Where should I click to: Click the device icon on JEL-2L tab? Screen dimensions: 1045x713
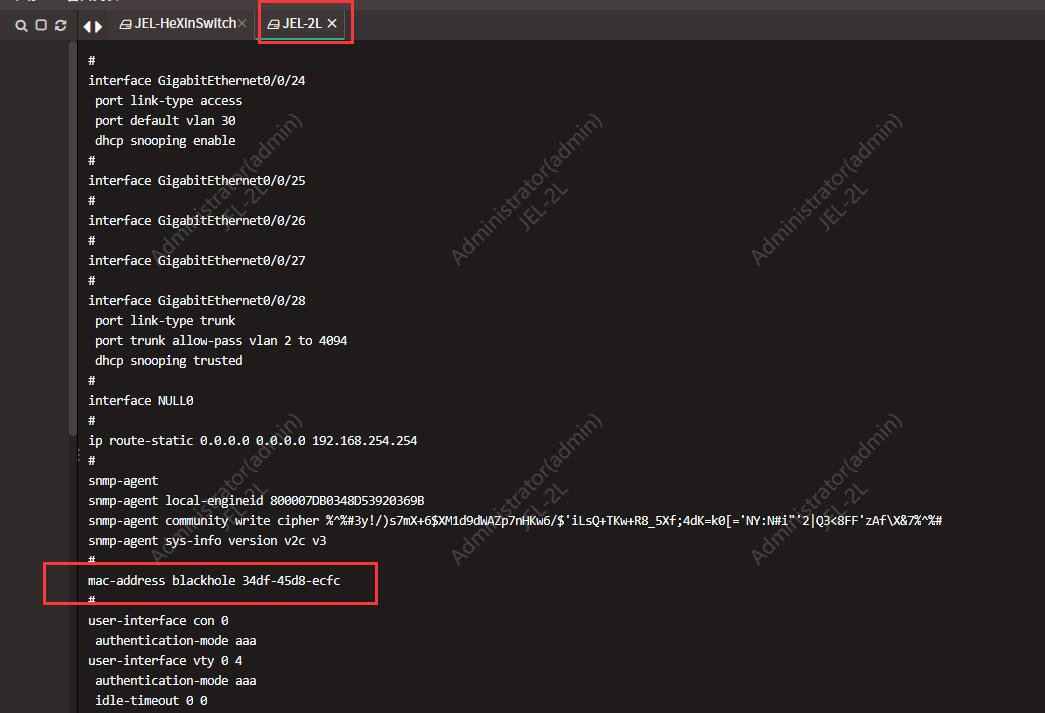pos(273,24)
